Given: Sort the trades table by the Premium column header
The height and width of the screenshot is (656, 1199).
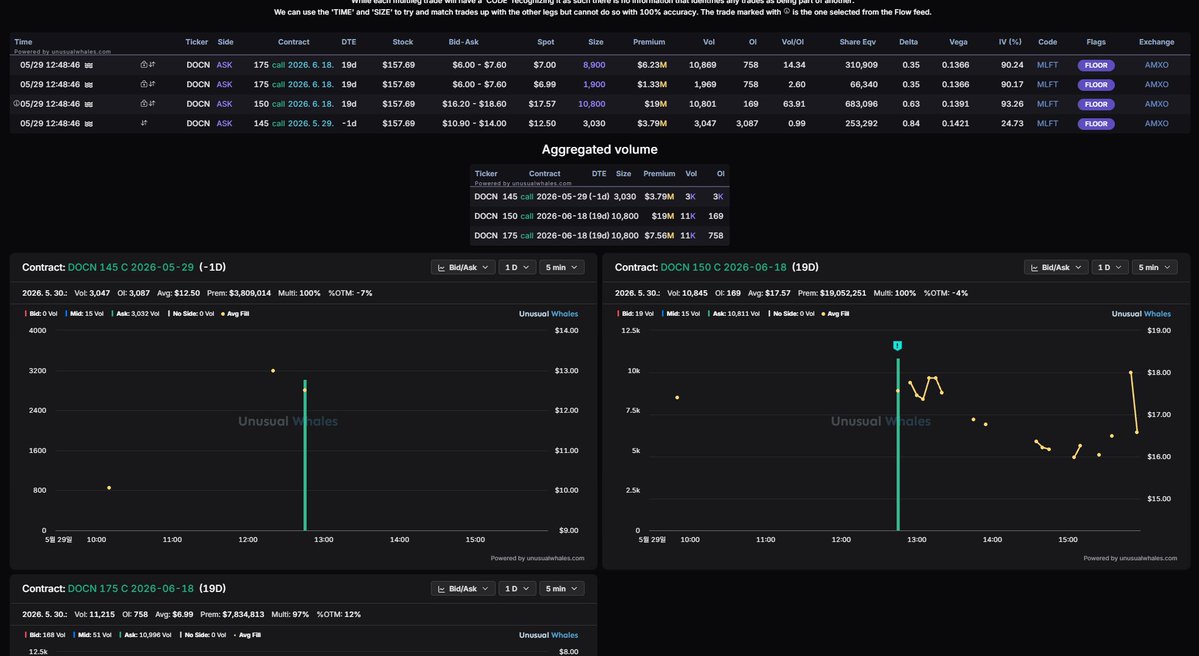Looking at the screenshot, I should (x=648, y=42).
